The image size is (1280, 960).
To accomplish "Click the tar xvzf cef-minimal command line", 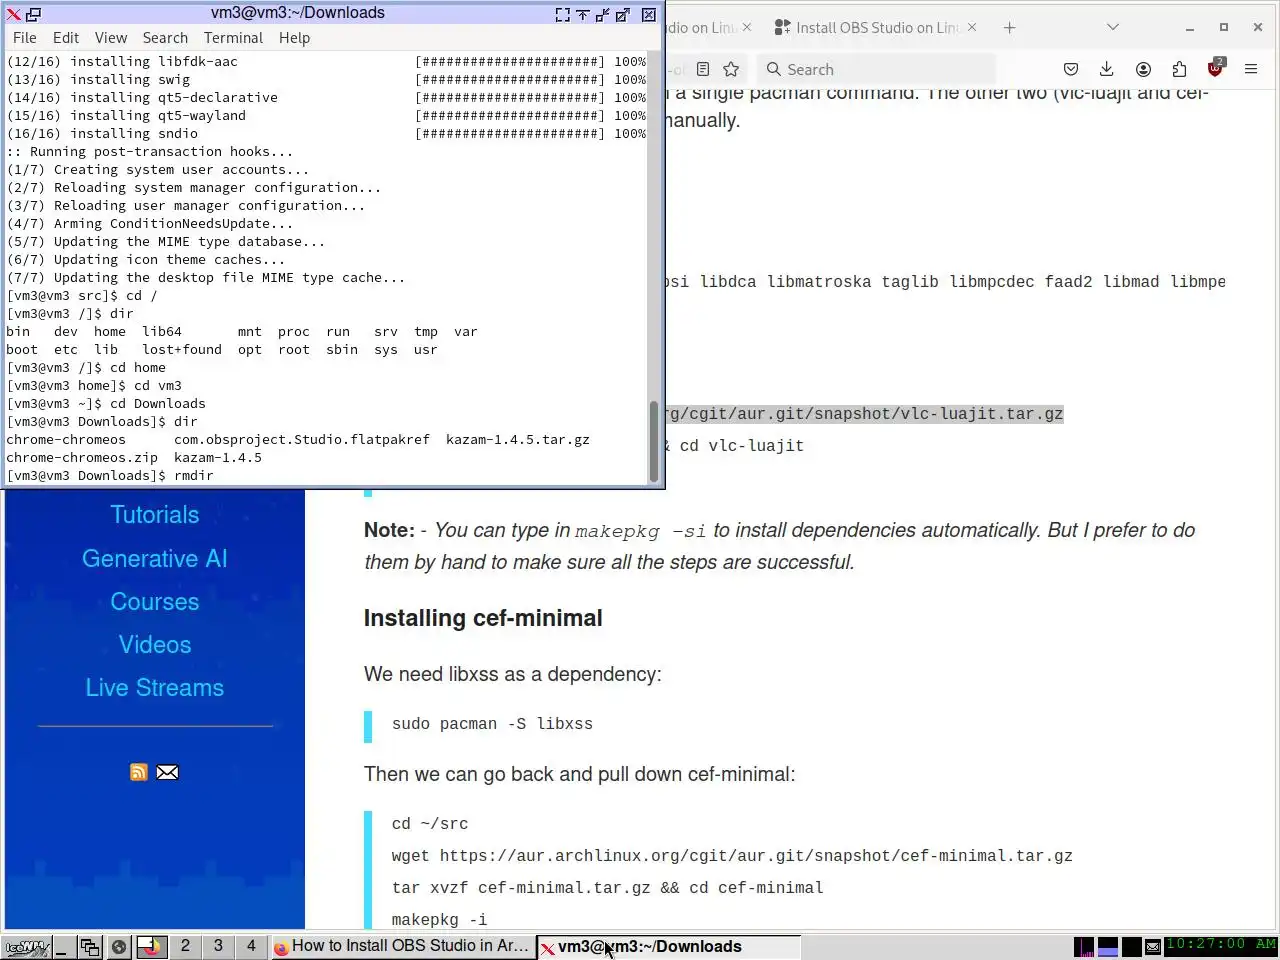I will pyautogui.click(x=608, y=888).
